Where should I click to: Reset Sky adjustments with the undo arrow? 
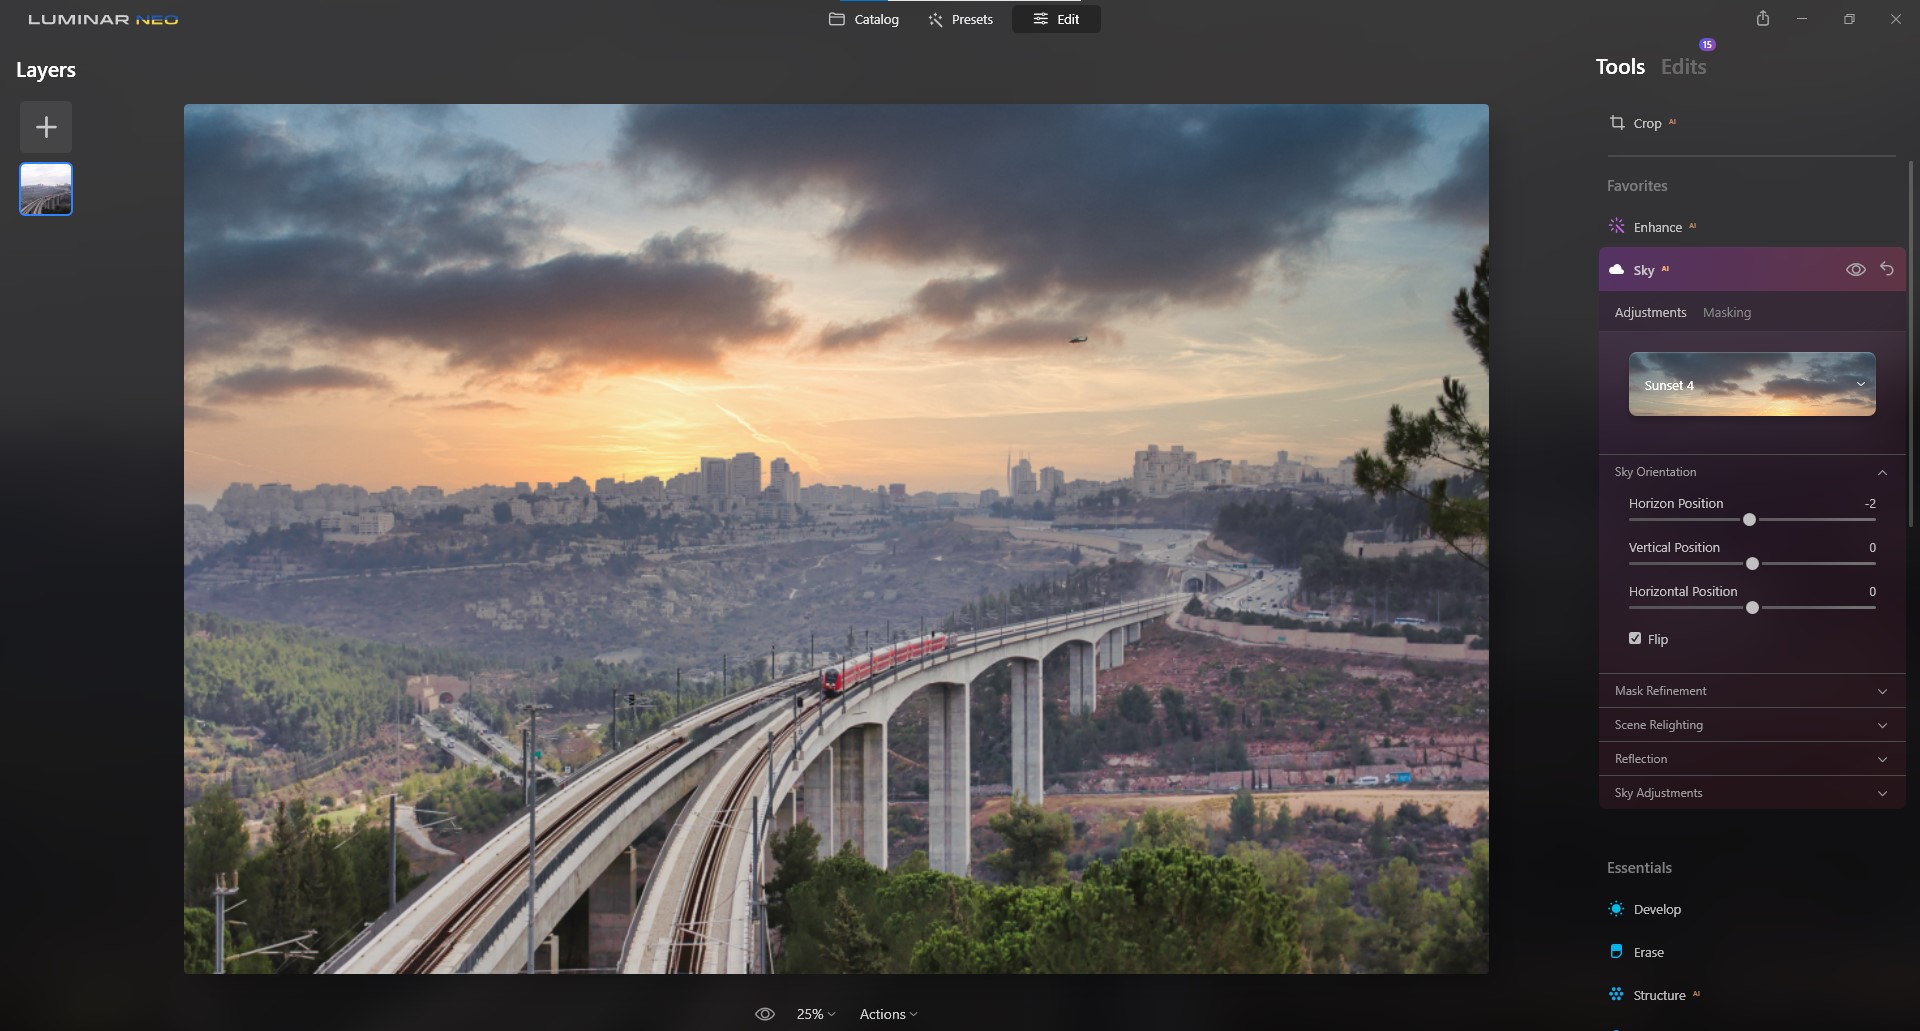tap(1887, 269)
